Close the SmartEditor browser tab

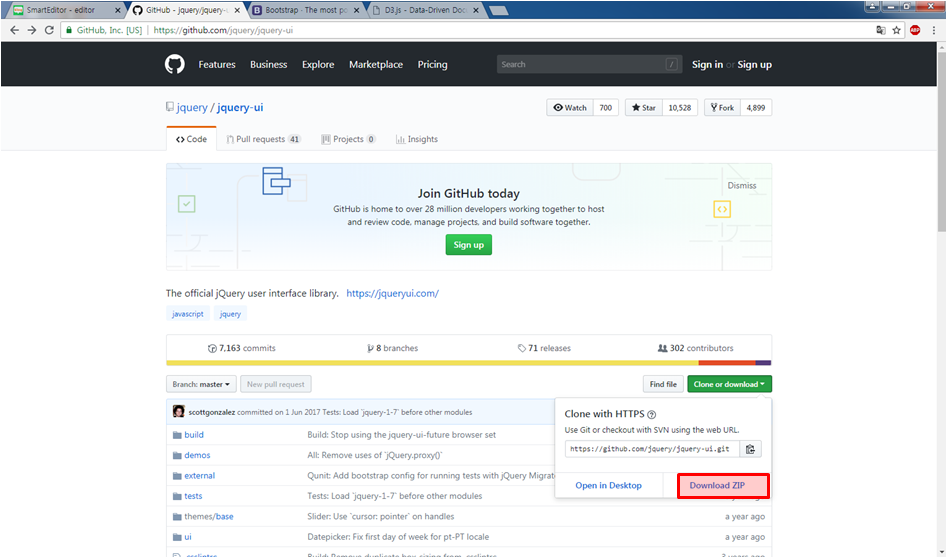(118, 10)
